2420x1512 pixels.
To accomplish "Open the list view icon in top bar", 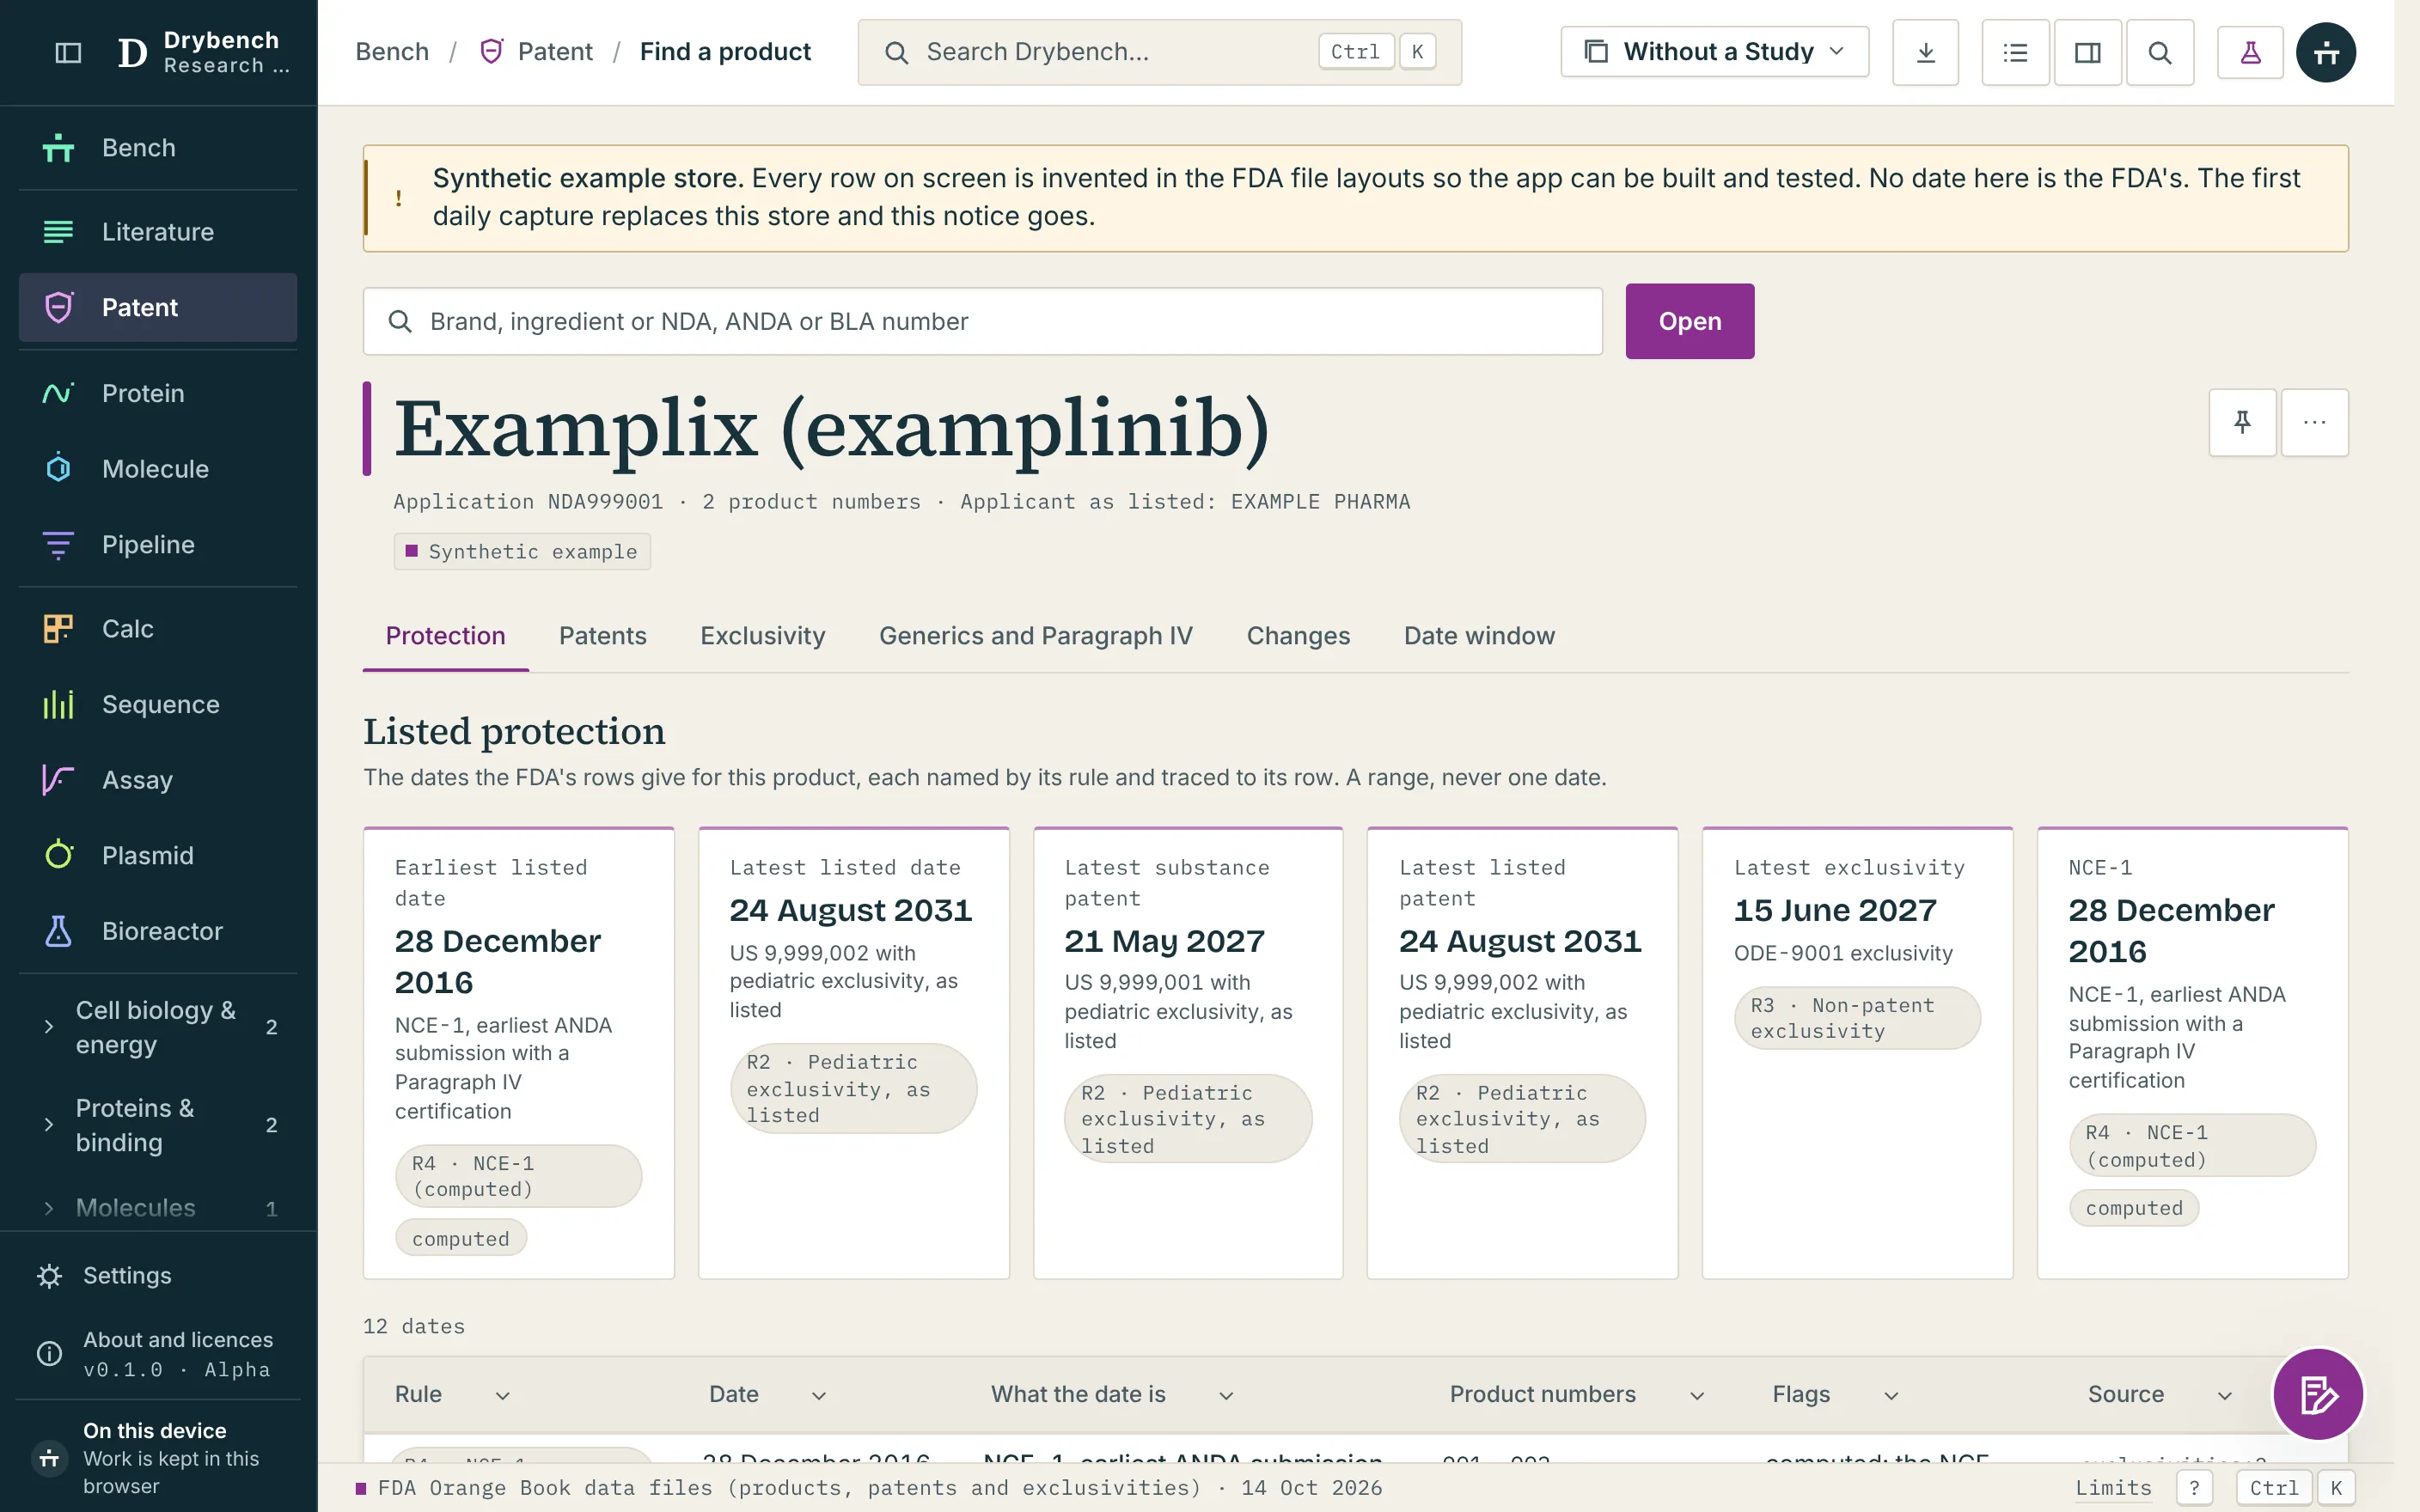I will (2015, 52).
